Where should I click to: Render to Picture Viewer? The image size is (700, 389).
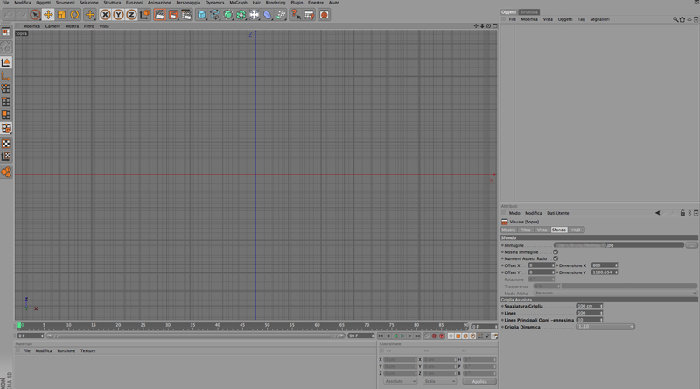[x=173, y=15]
